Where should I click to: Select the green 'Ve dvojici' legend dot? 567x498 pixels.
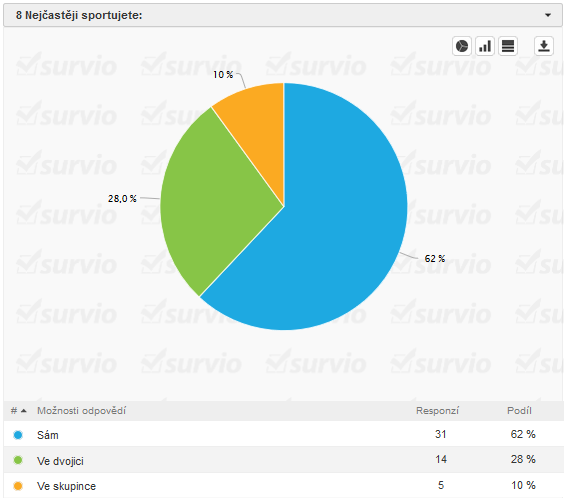[x=18, y=460]
